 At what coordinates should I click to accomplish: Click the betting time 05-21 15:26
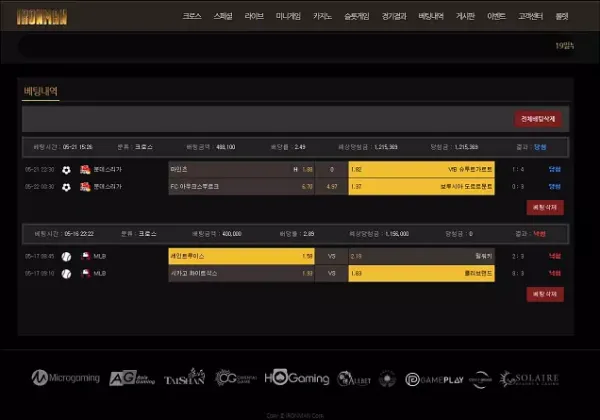[78, 147]
